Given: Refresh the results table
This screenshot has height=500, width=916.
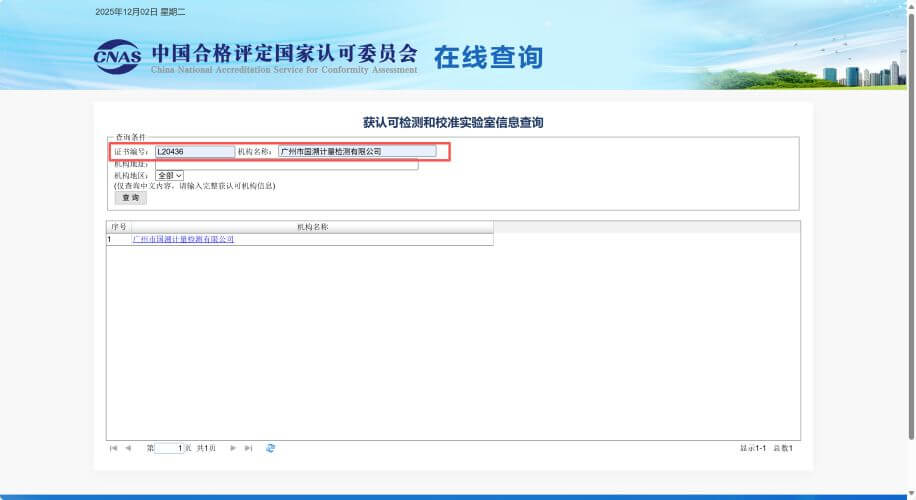Looking at the screenshot, I should pyautogui.click(x=271, y=448).
